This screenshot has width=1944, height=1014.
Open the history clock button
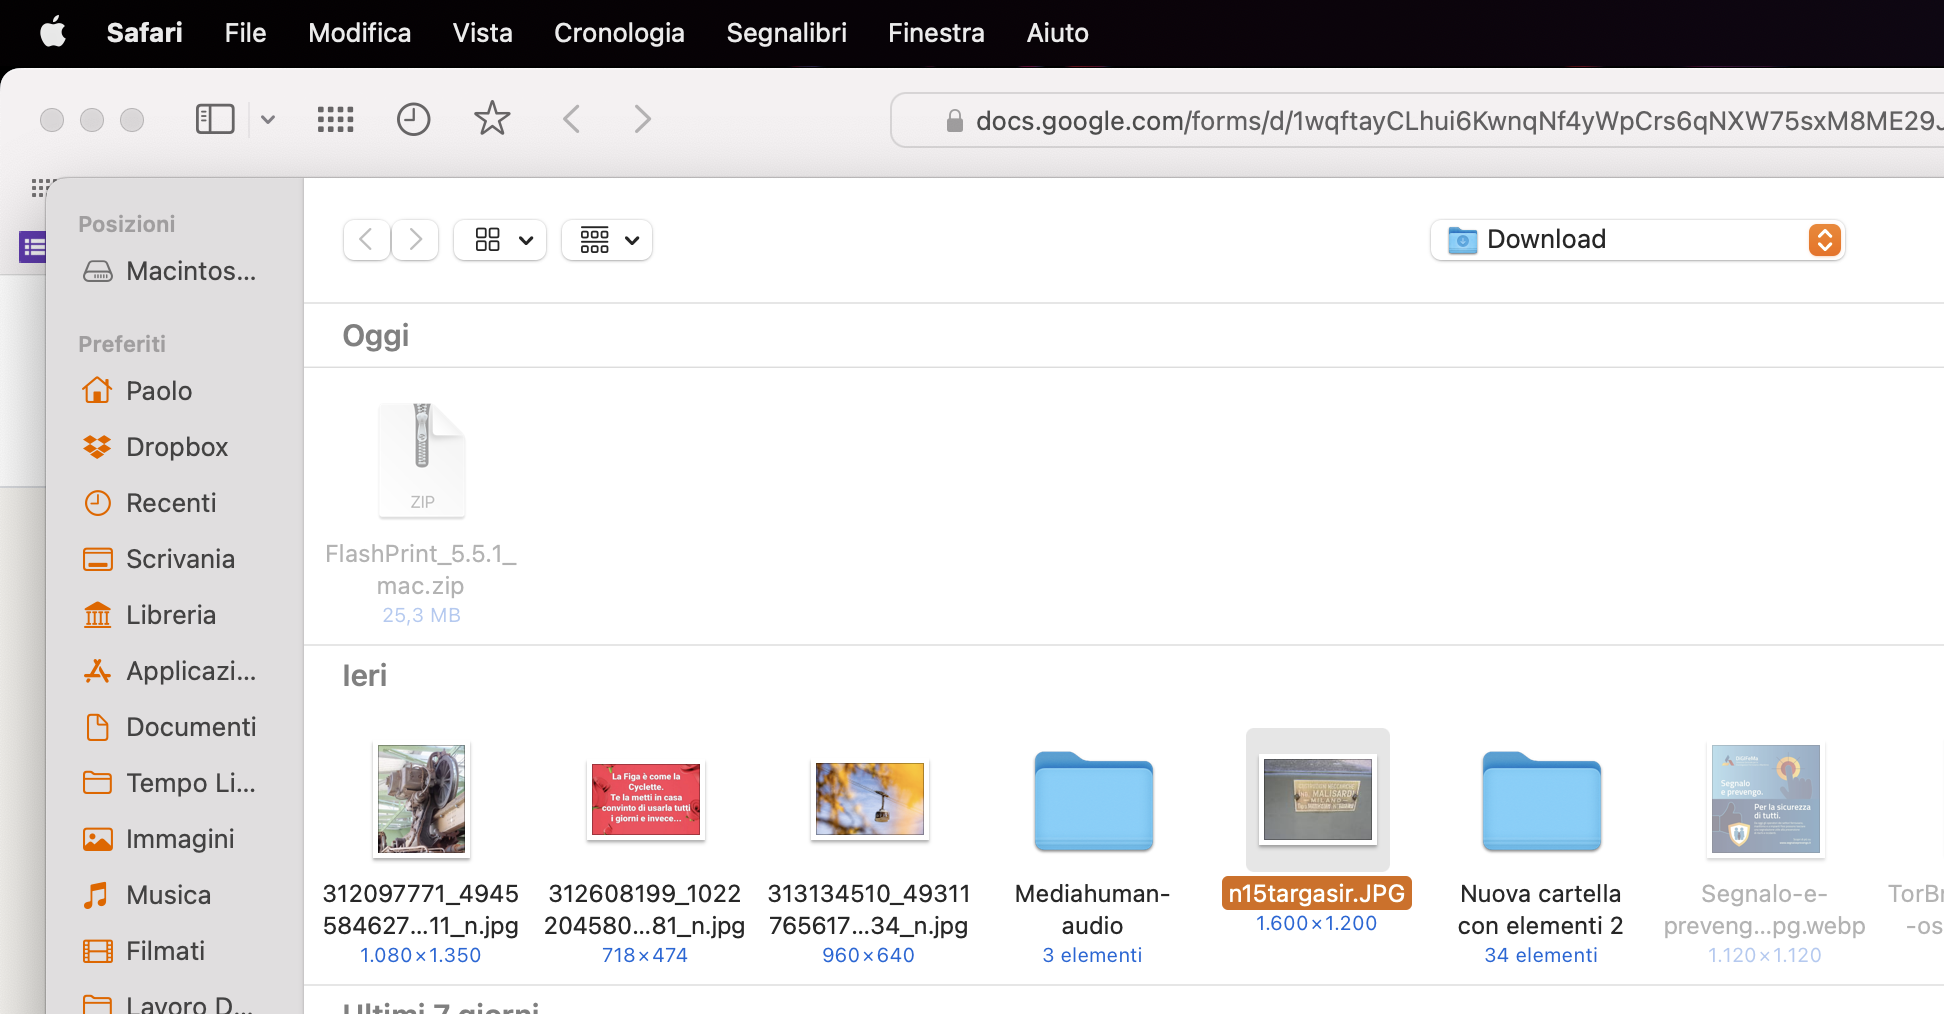pos(413,120)
